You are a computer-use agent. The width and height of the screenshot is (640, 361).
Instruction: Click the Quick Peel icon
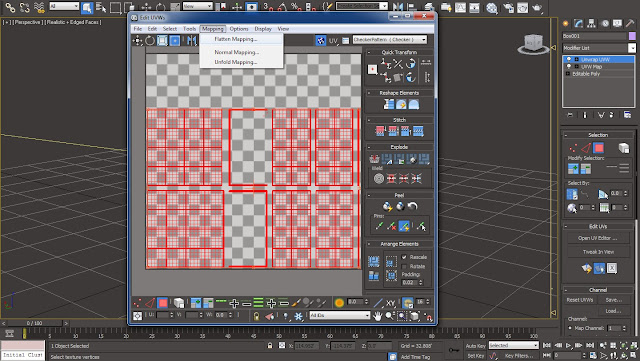click(387, 206)
